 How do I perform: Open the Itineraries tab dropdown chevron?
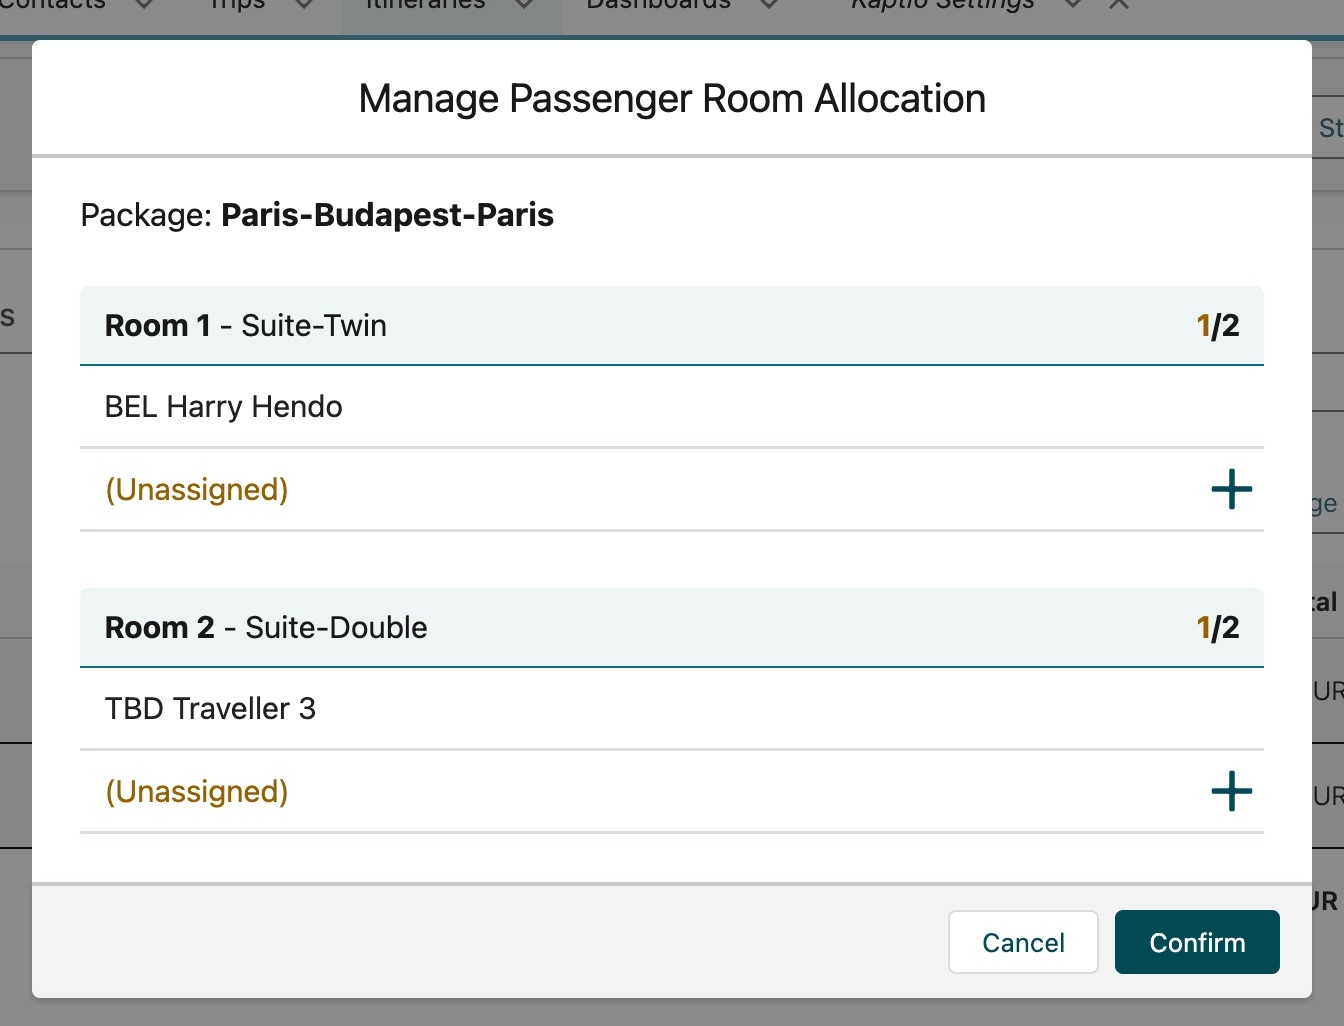pyautogui.click(x=523, y=4)
